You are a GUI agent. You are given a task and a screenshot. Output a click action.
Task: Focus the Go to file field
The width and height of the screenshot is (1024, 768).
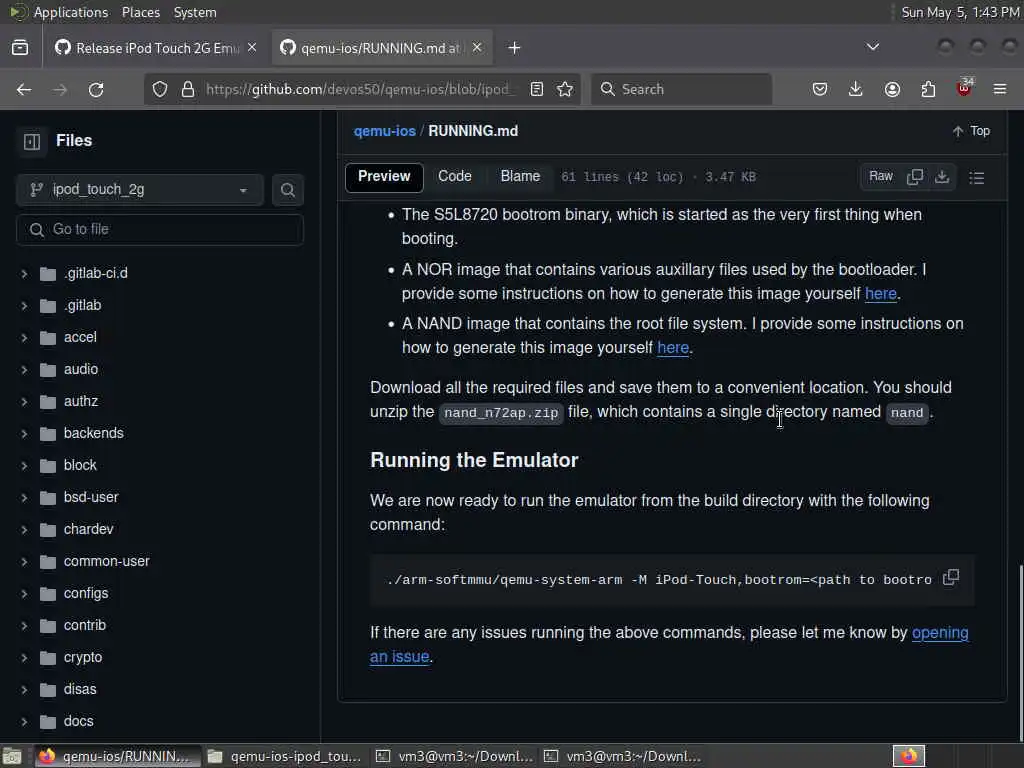pos(160,230)
